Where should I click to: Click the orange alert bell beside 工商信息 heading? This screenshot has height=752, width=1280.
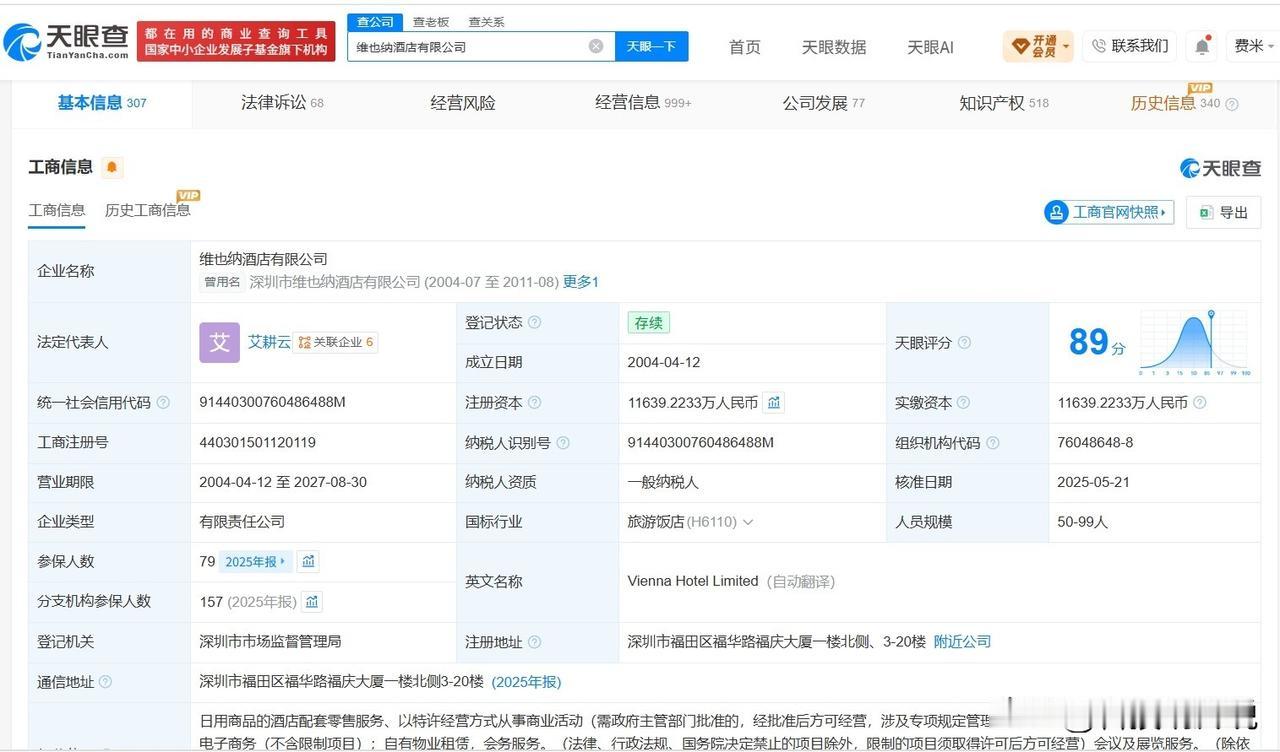click(x=112, y=167)
